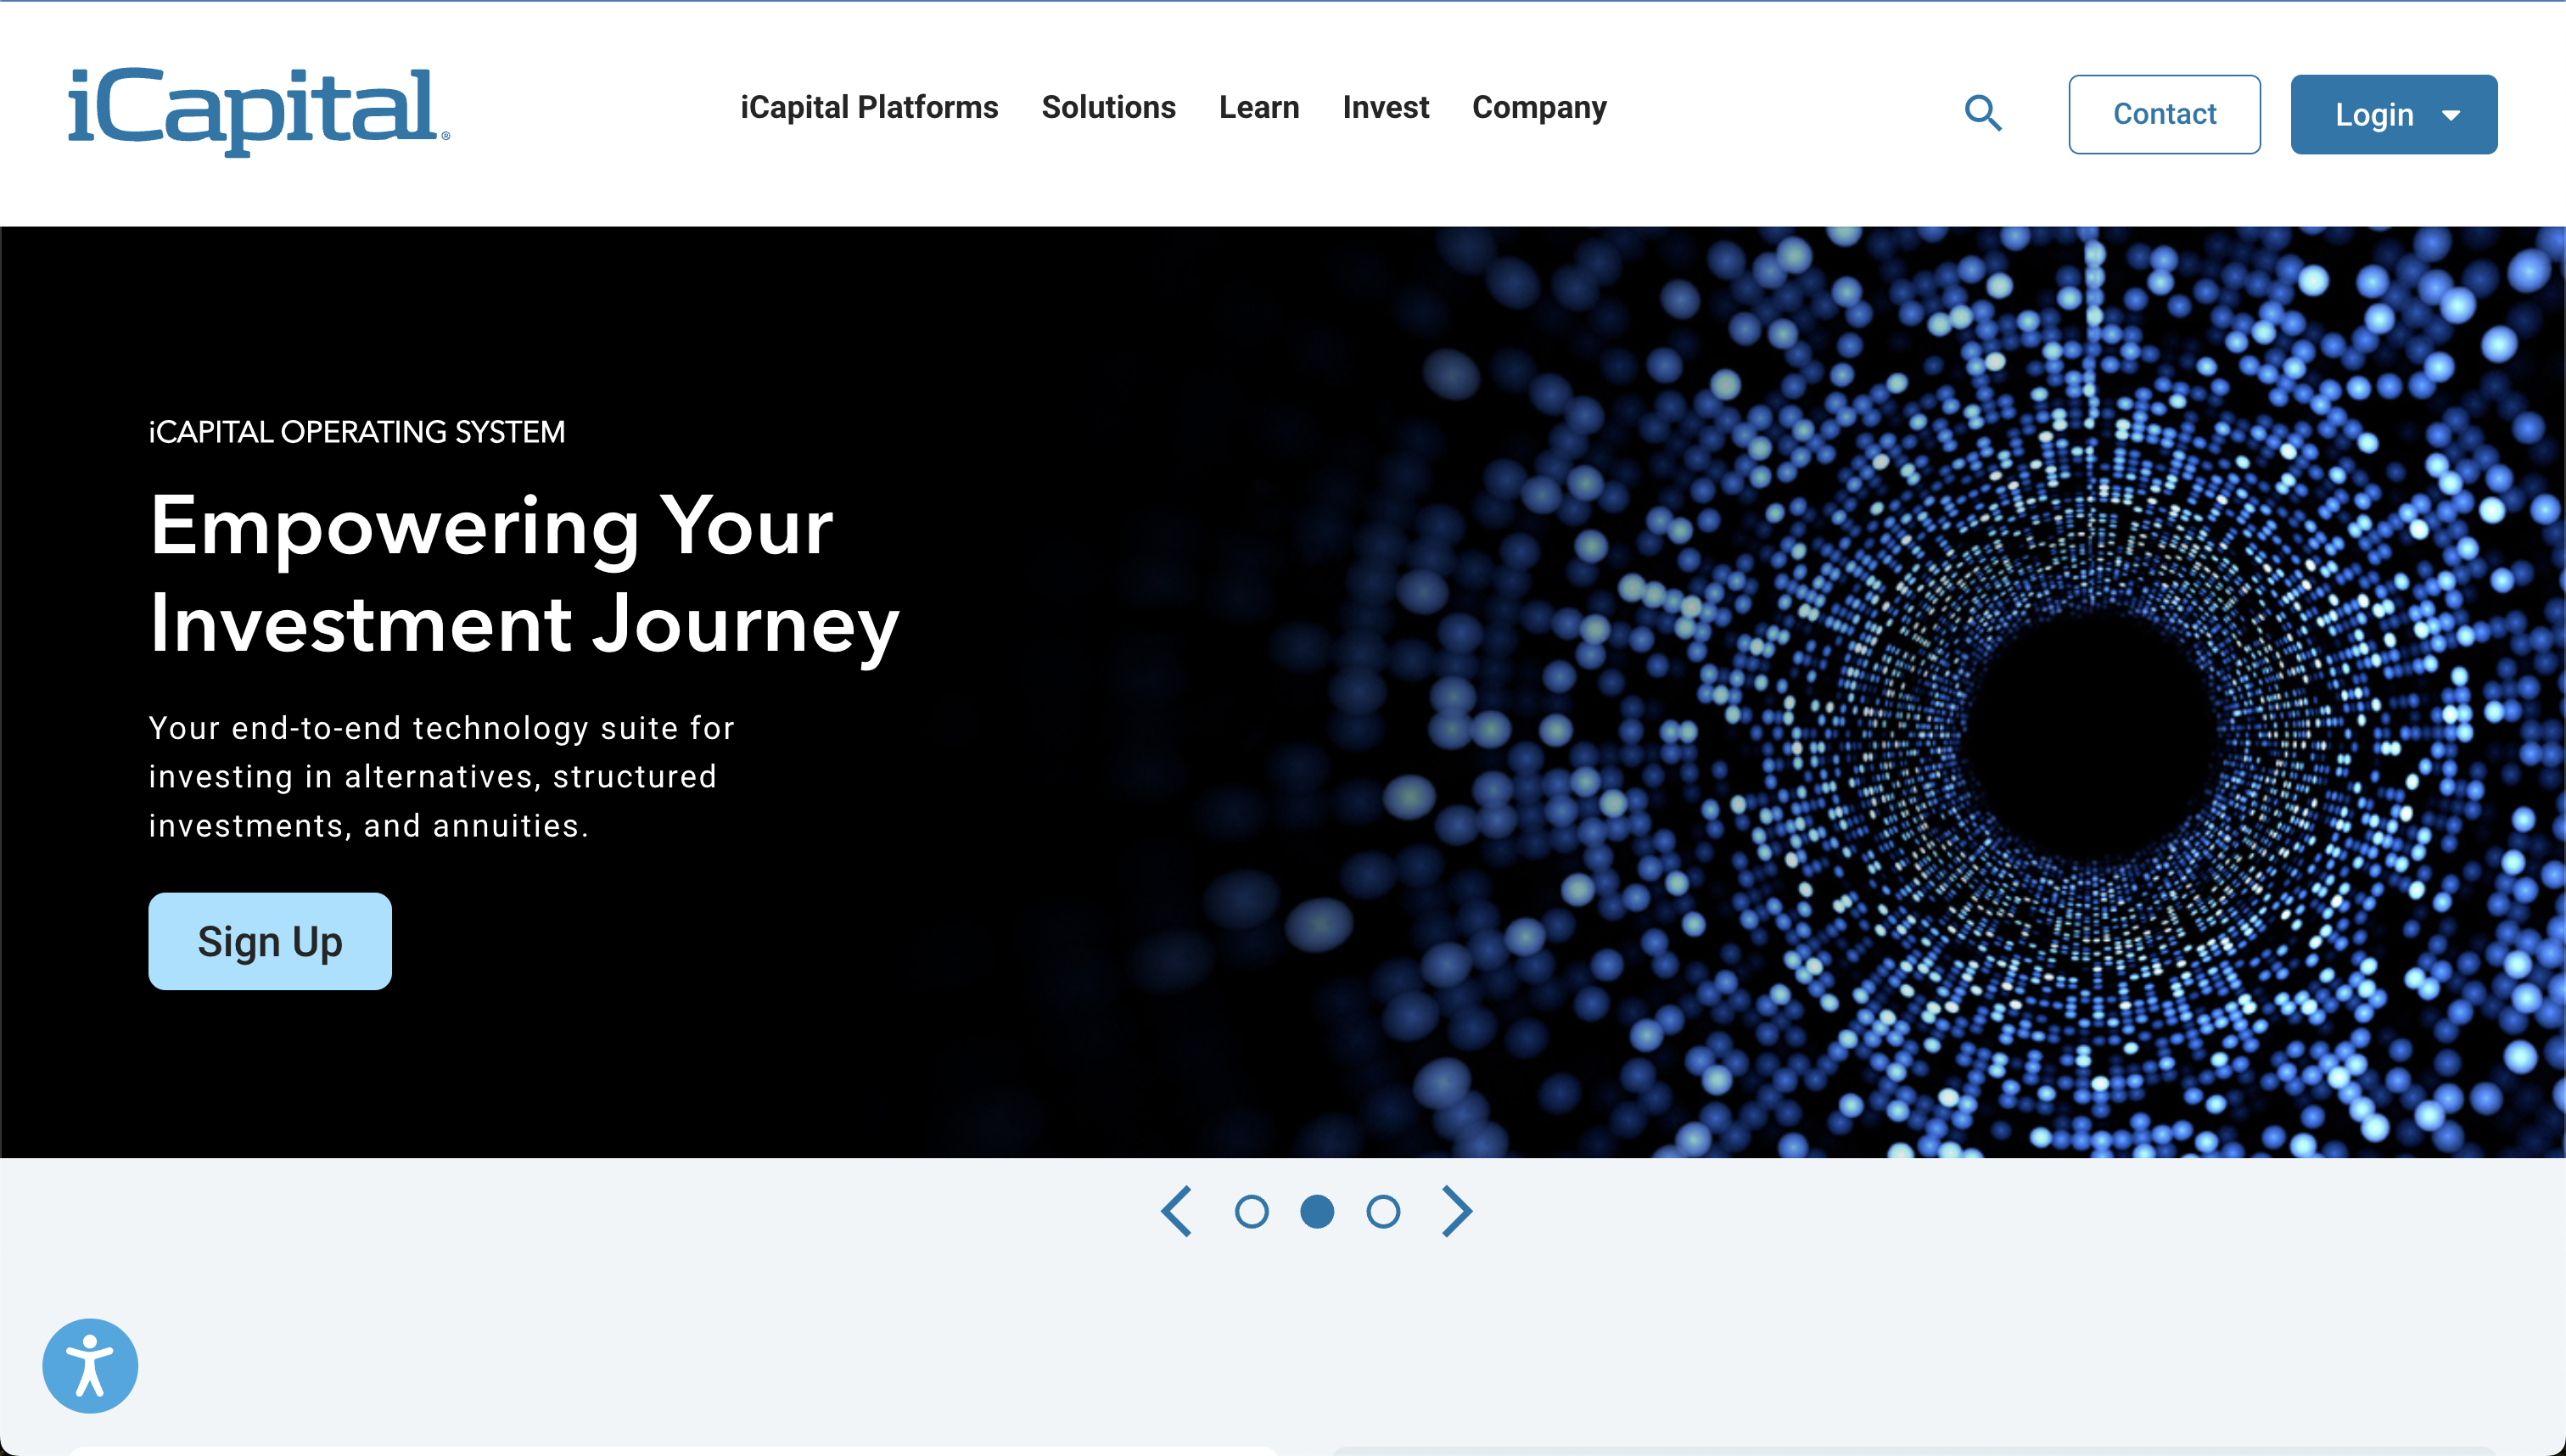2566x1456 pixels.
Task: Click the blue particle hero image
Action: 2090,740
